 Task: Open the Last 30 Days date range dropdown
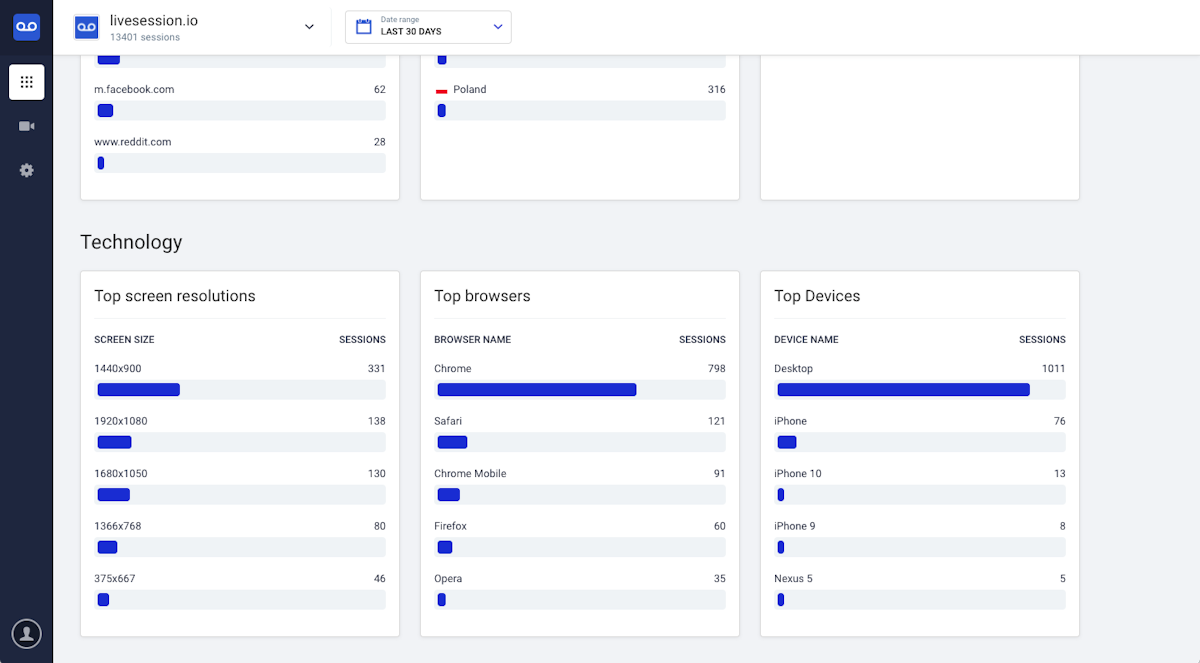(x=428, y=27)
